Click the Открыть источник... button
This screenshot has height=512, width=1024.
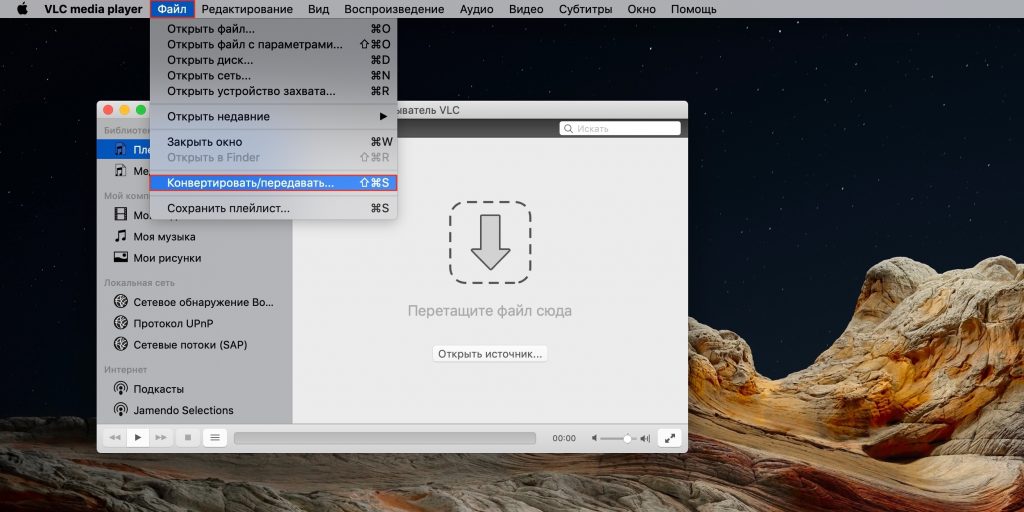point(490,354)
